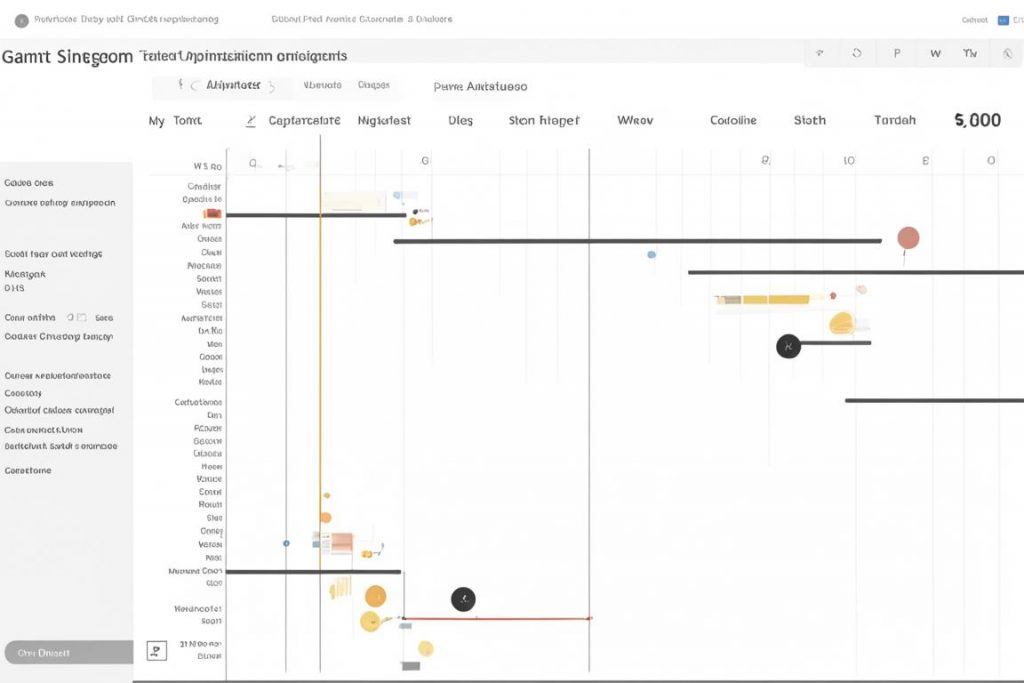
Task: Select the Nigiafest column tab
Action: click(384, 121)
